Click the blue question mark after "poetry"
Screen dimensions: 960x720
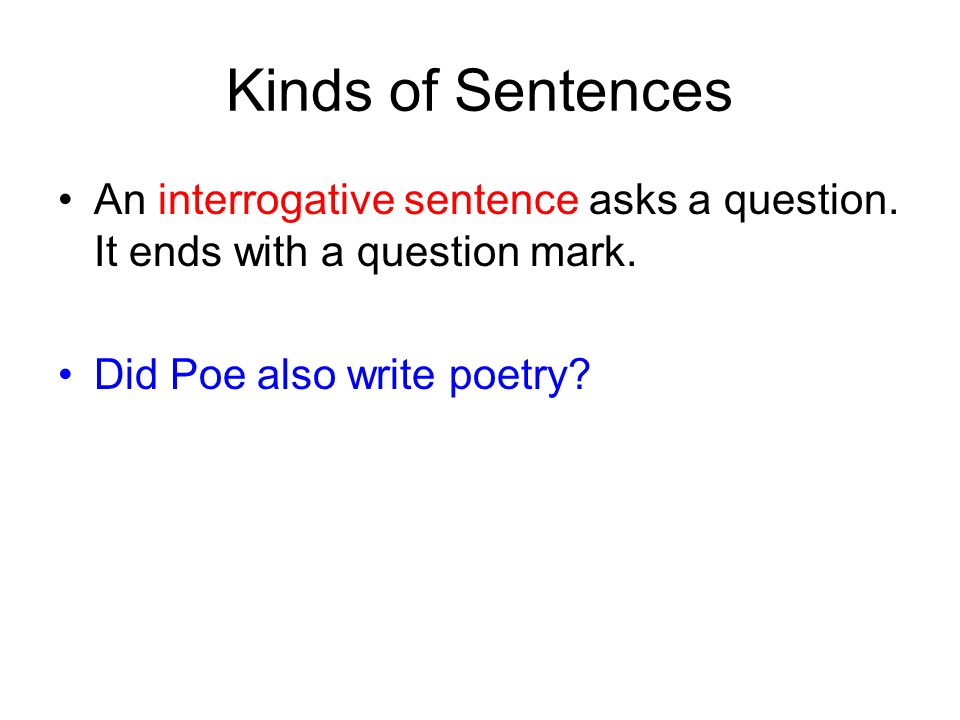[580, 374]
